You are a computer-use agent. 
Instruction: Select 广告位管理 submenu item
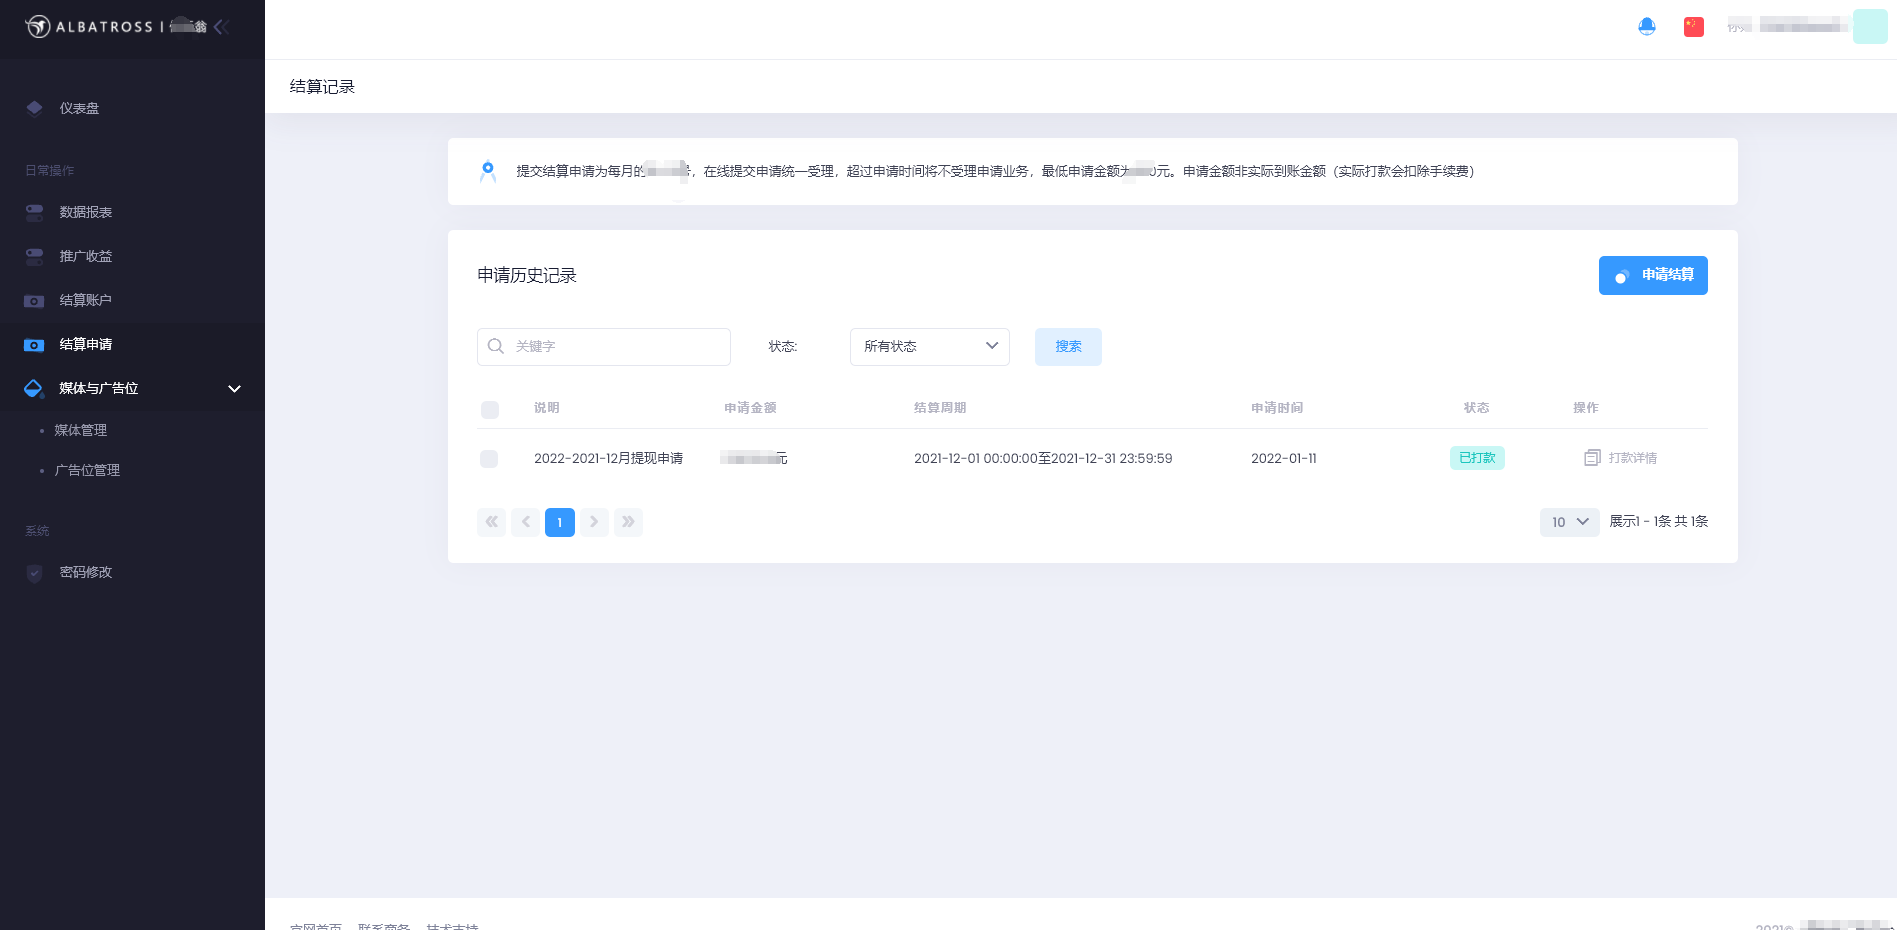click(x=88, y=470)
